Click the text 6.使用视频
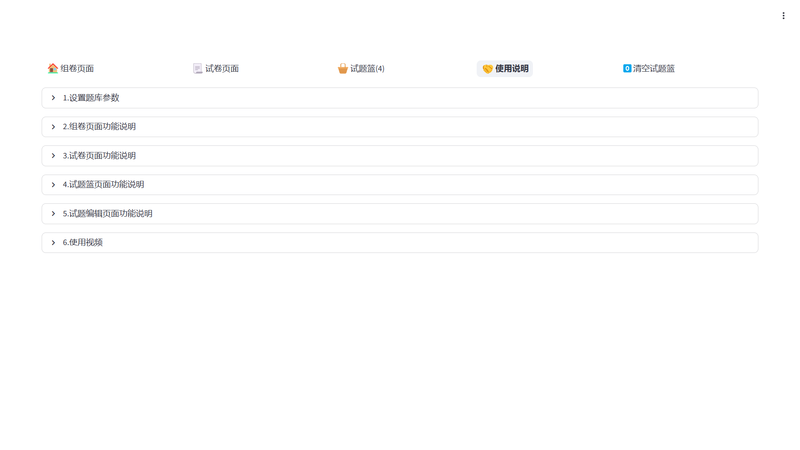 click(83, 242)
